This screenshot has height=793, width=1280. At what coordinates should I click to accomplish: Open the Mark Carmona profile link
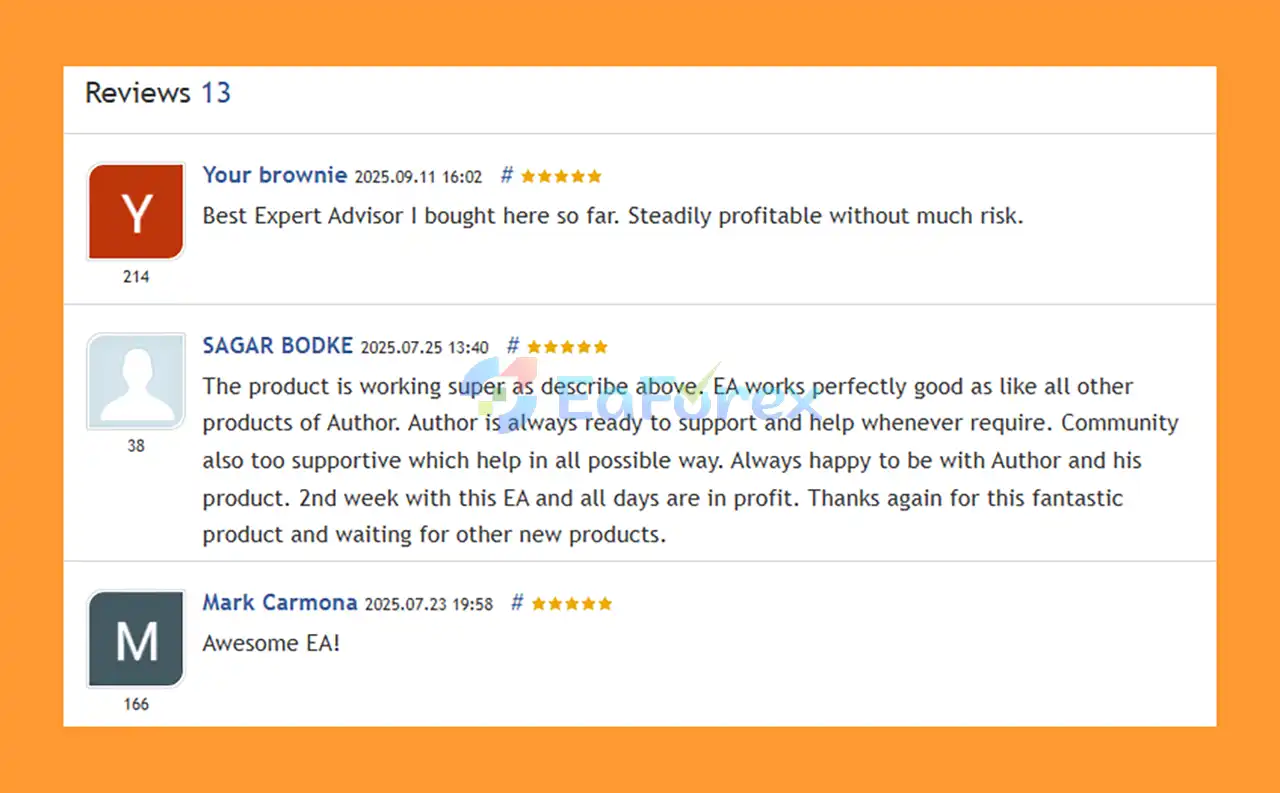click(x=280, y=602)
